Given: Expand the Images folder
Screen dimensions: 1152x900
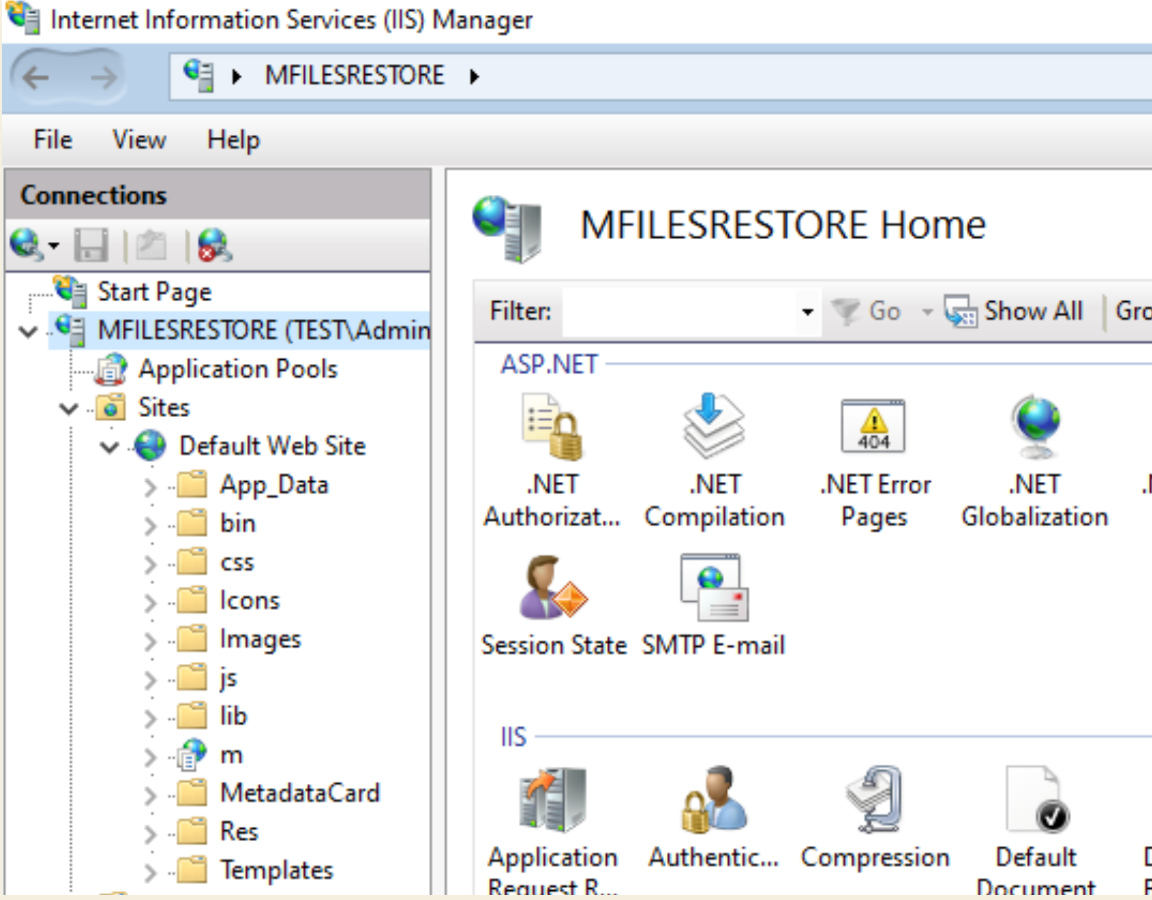Looking at the screenshot, I should [x=150, y=641].
